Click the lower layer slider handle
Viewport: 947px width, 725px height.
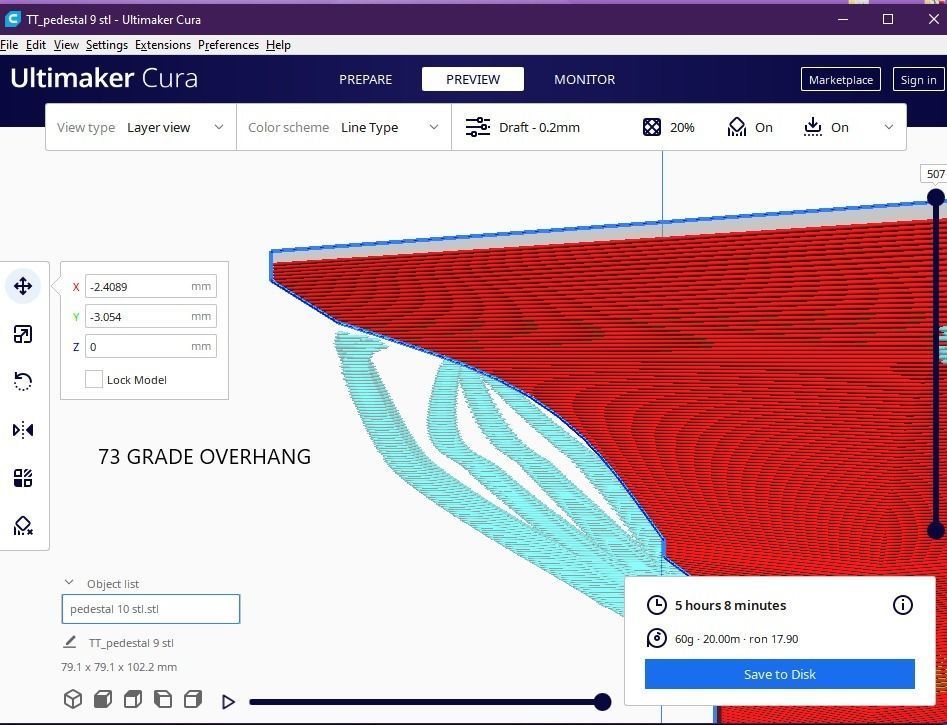[936, 530]
